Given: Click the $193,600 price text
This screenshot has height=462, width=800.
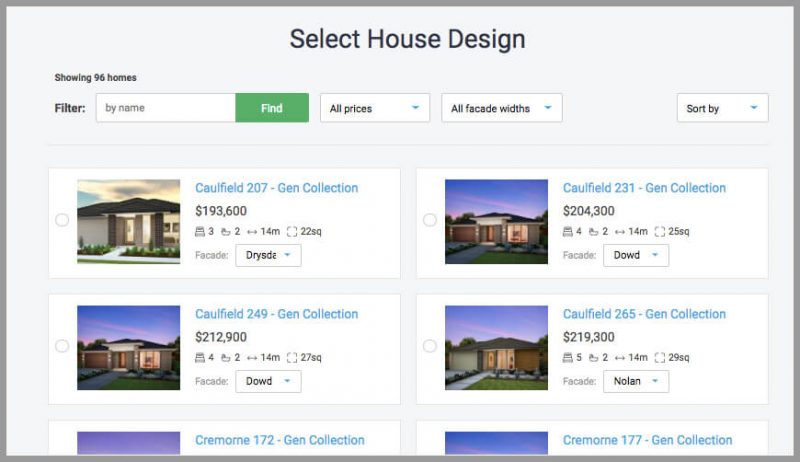Looking at the screenshot, I should point(221,211).
